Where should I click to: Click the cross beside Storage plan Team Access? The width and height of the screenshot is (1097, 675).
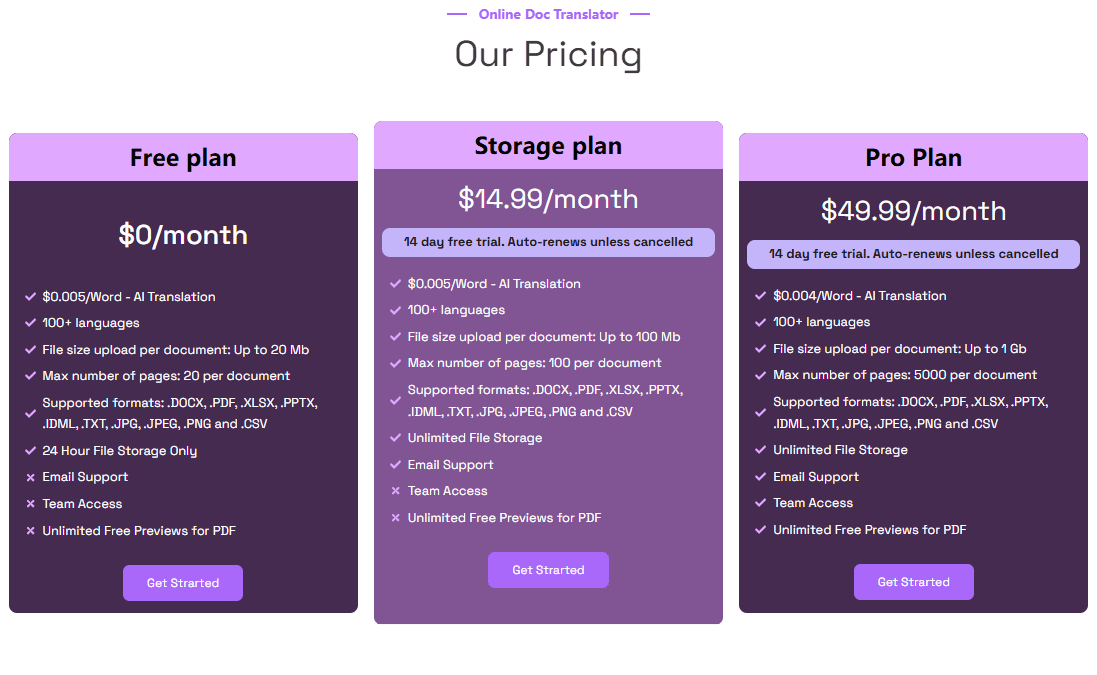(x=395, y=491)
